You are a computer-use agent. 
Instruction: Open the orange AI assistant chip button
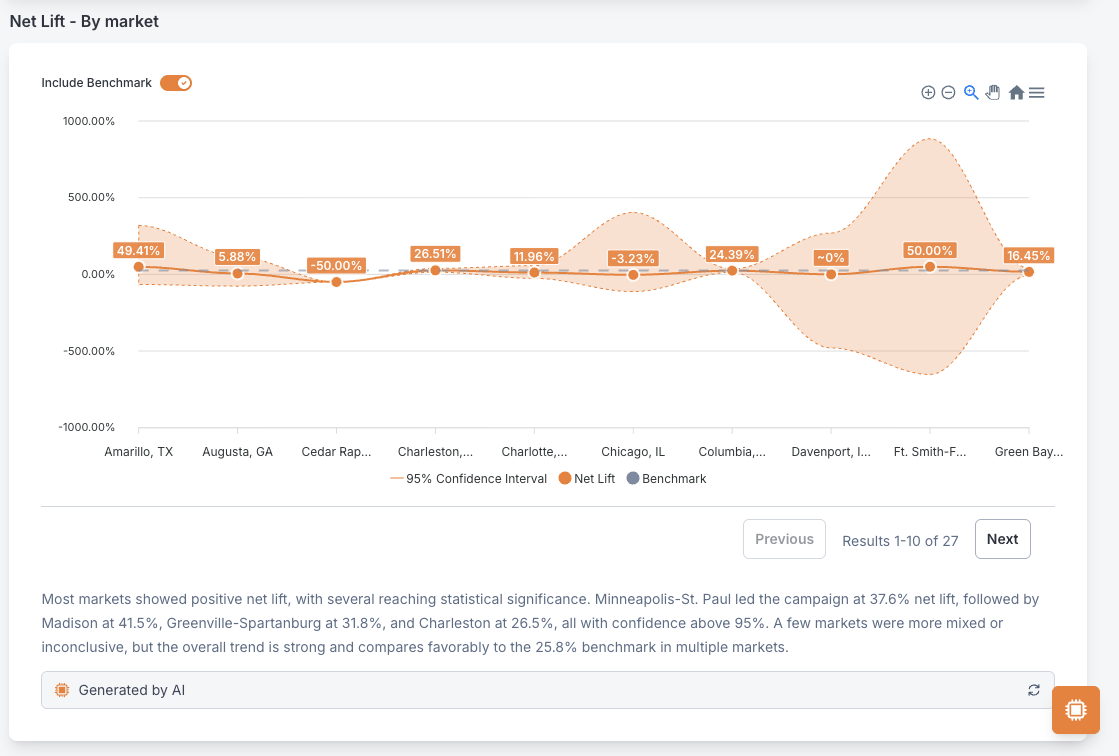1075,710
